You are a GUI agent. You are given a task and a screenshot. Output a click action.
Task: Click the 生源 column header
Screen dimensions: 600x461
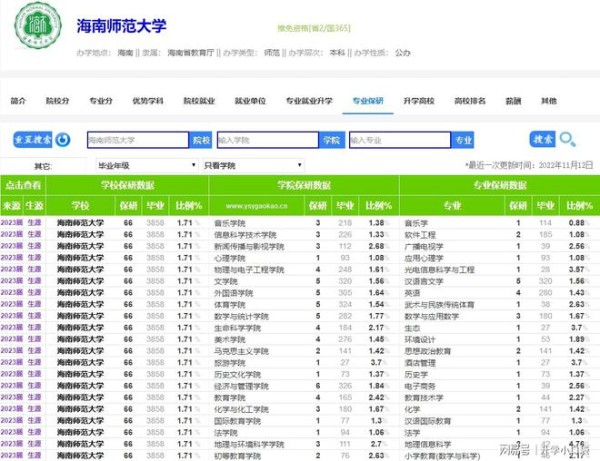34,206
